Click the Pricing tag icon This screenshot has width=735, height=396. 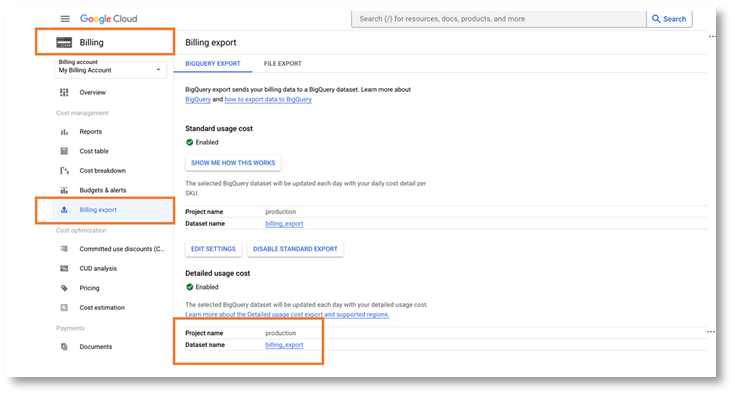pyautogui.click(x=64, y=288)
